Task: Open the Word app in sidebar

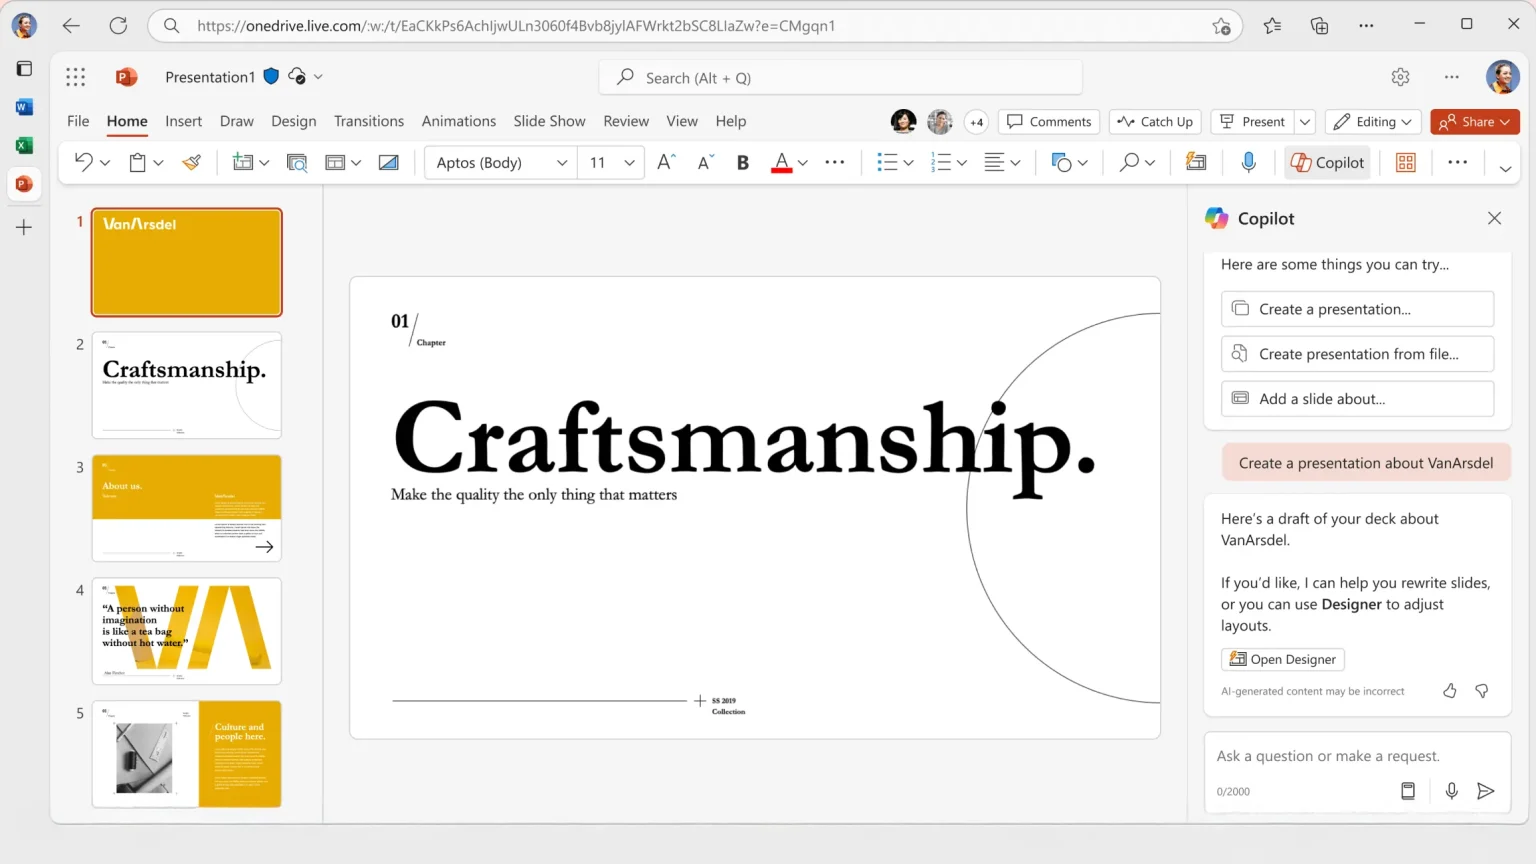Action: point(24,107)
